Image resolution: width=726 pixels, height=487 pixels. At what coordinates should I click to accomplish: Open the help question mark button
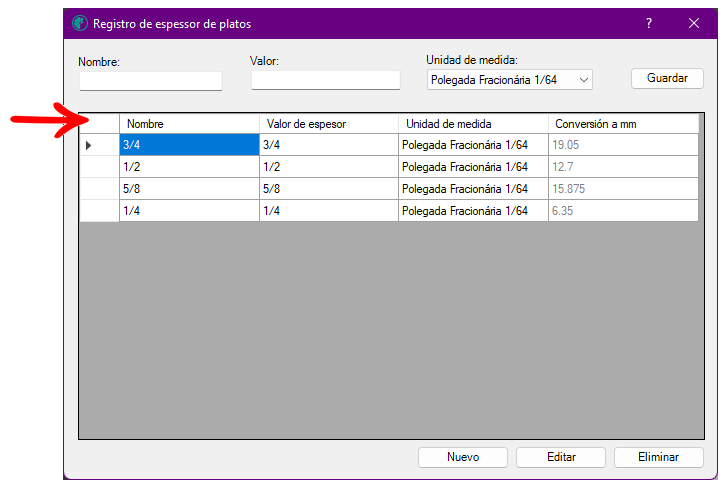pos(649,23)
